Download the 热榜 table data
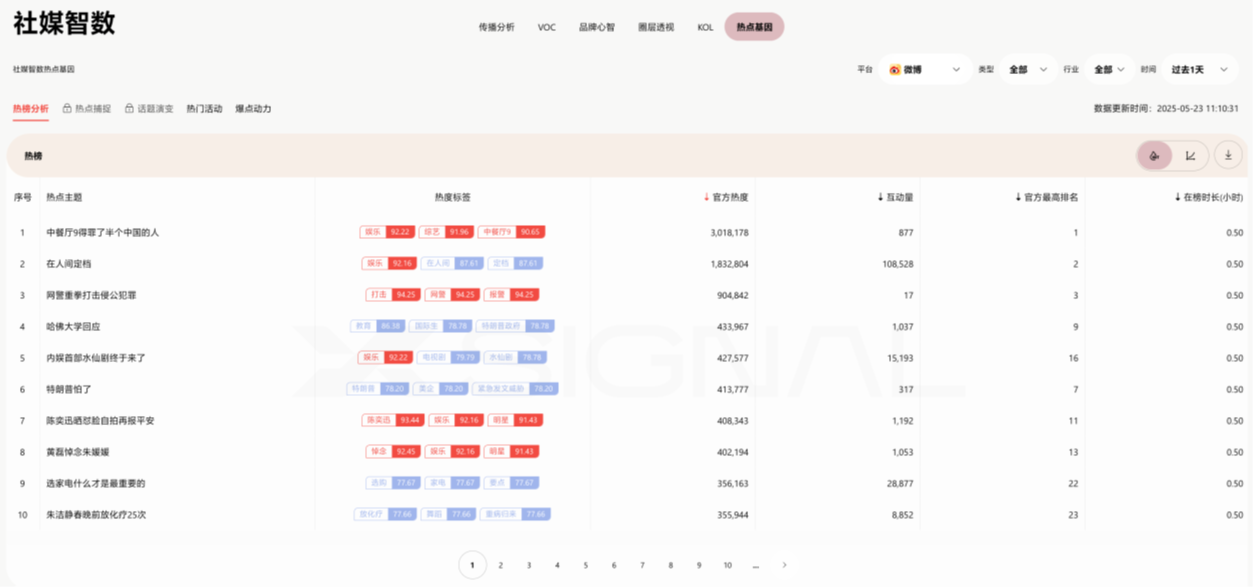This screenshot has width=1253, height=587. click(1228, 155)
